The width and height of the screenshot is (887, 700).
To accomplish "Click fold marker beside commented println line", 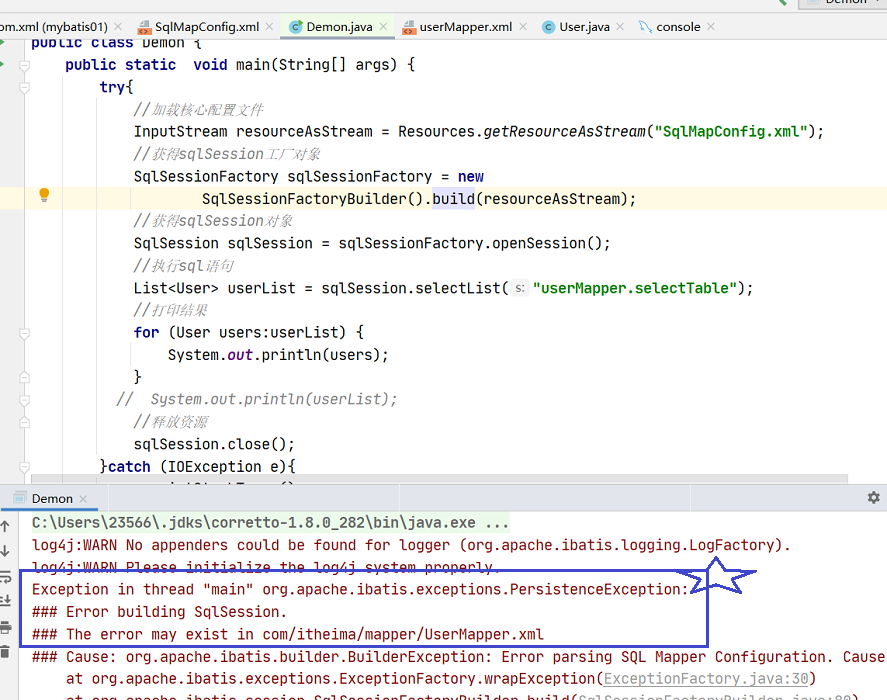I will (x=24, y=400).
